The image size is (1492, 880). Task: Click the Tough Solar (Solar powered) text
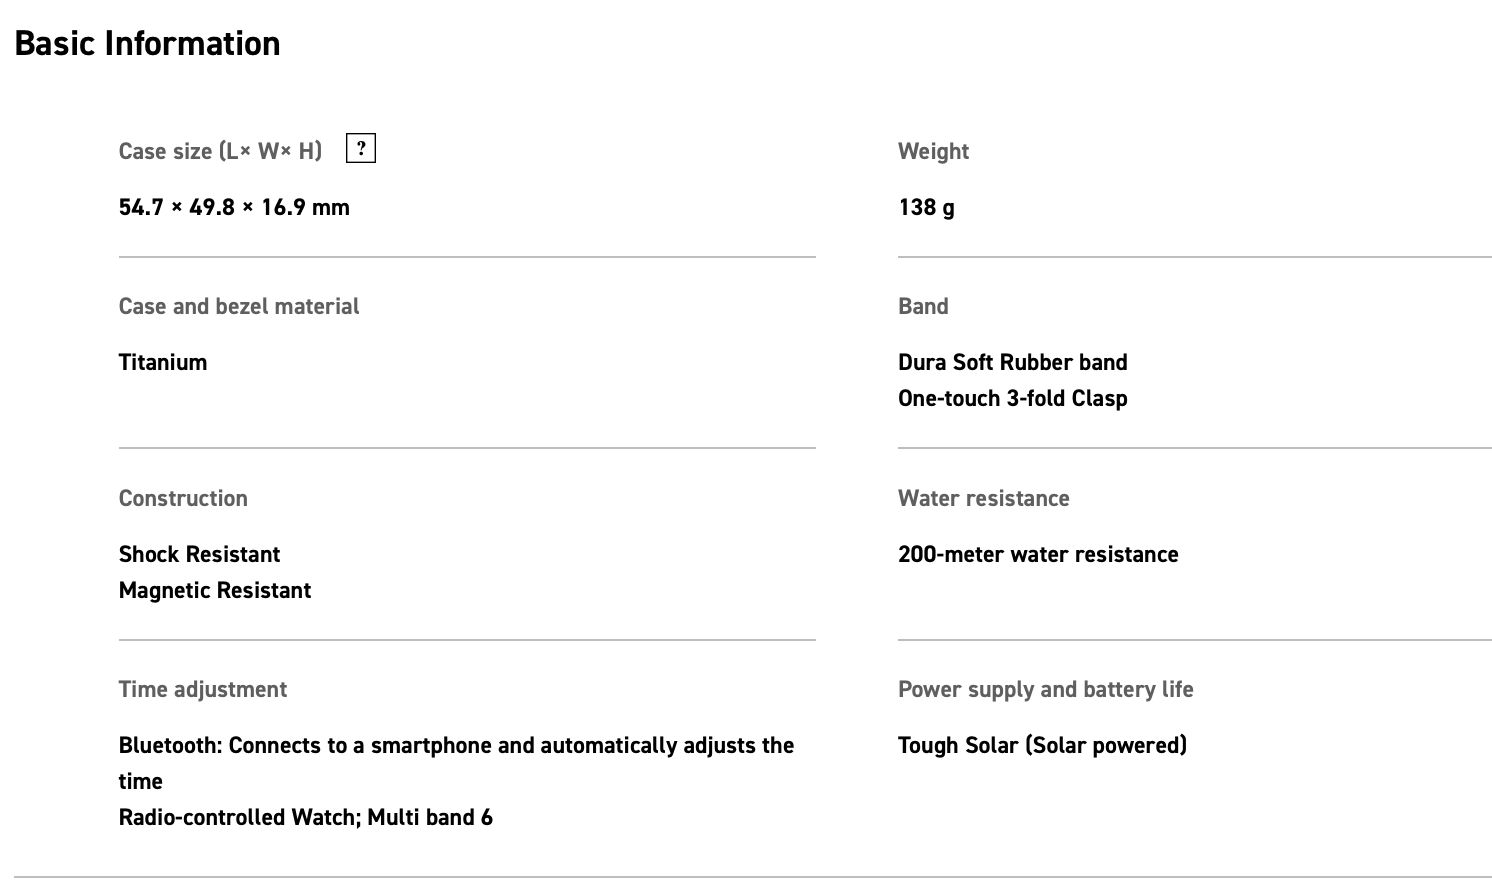[1042, 745]
